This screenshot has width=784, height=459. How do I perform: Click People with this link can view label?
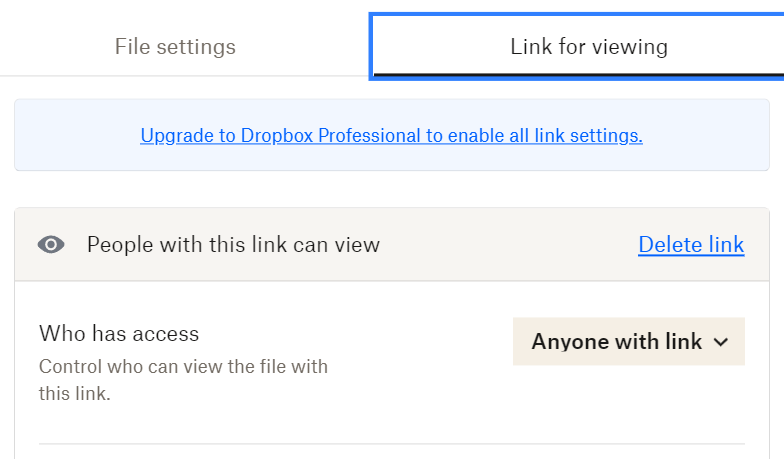click(x=233, y=244)
